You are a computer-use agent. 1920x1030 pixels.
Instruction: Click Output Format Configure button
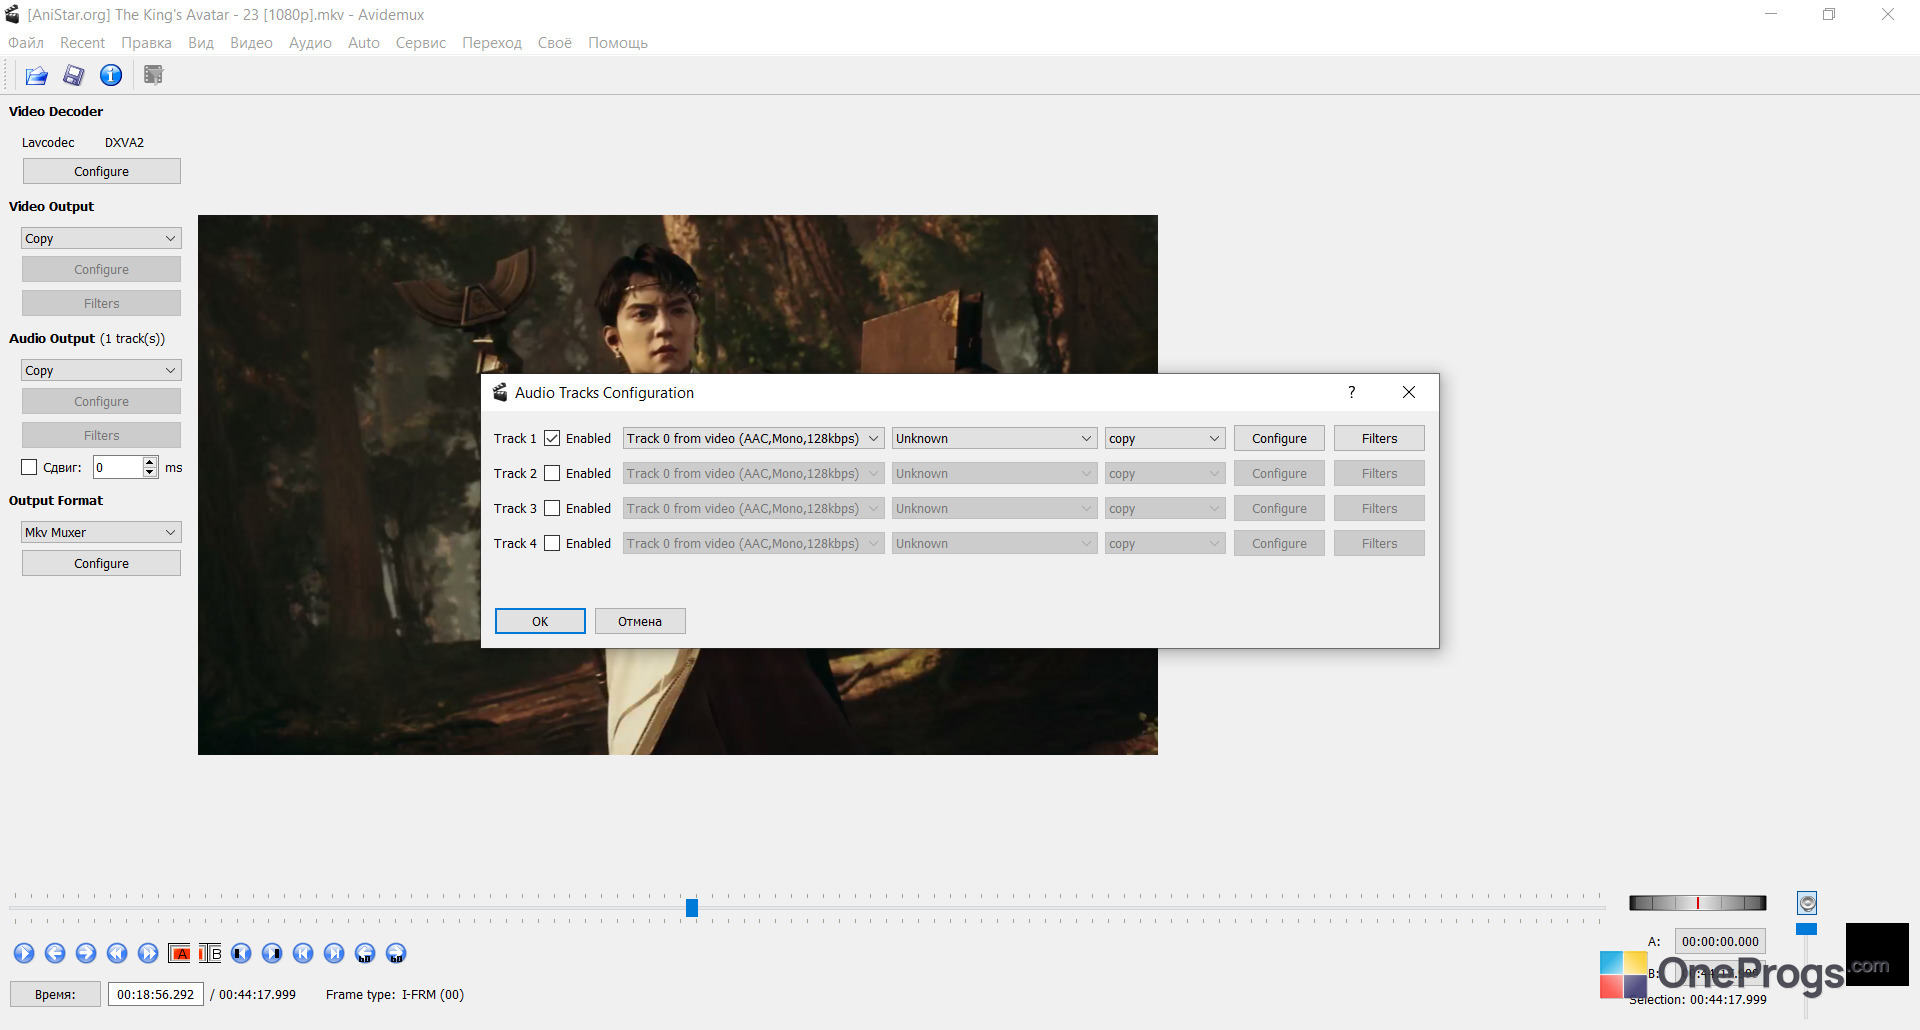click(x=101, y=563)
